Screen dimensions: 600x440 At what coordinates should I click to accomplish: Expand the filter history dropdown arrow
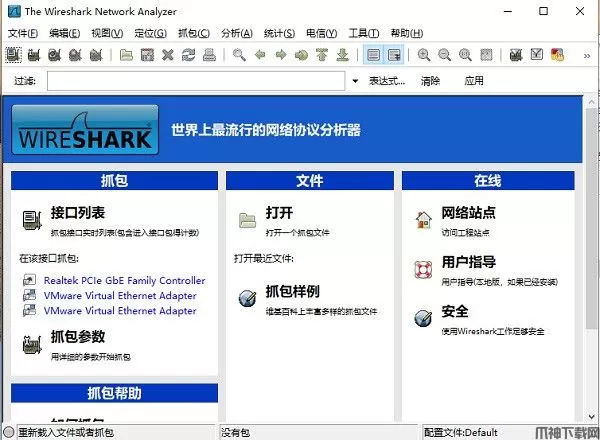pyautogui.click(x=354, y=80)
